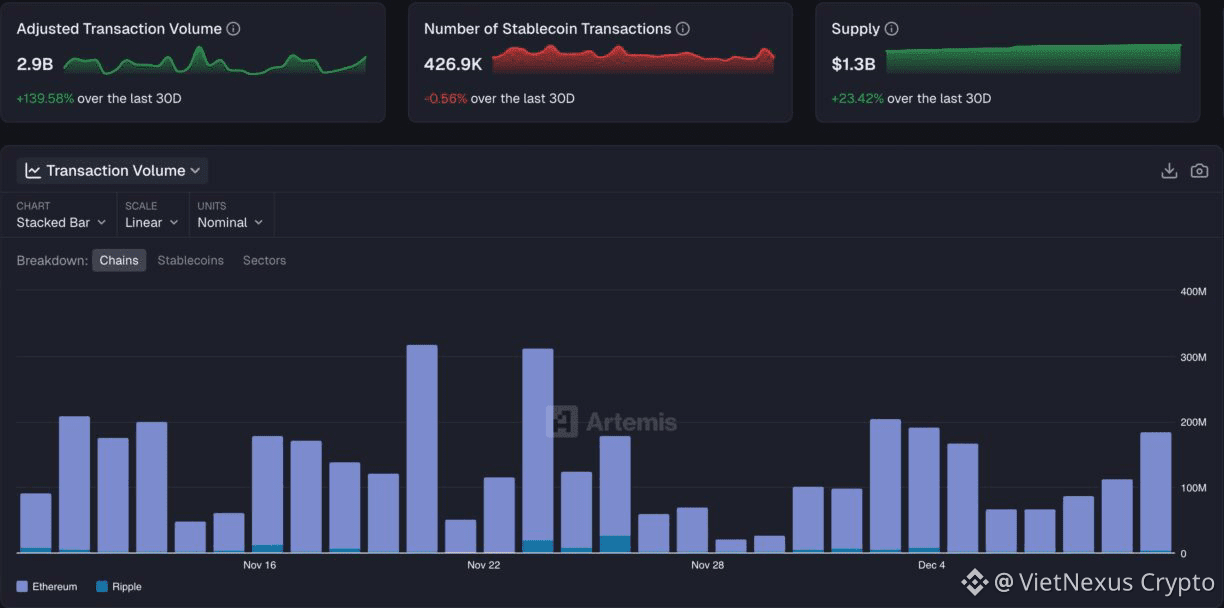Take a chart snapshot with camera icon
Viewport: 1224px width, 608px height.
point(1199,171)
